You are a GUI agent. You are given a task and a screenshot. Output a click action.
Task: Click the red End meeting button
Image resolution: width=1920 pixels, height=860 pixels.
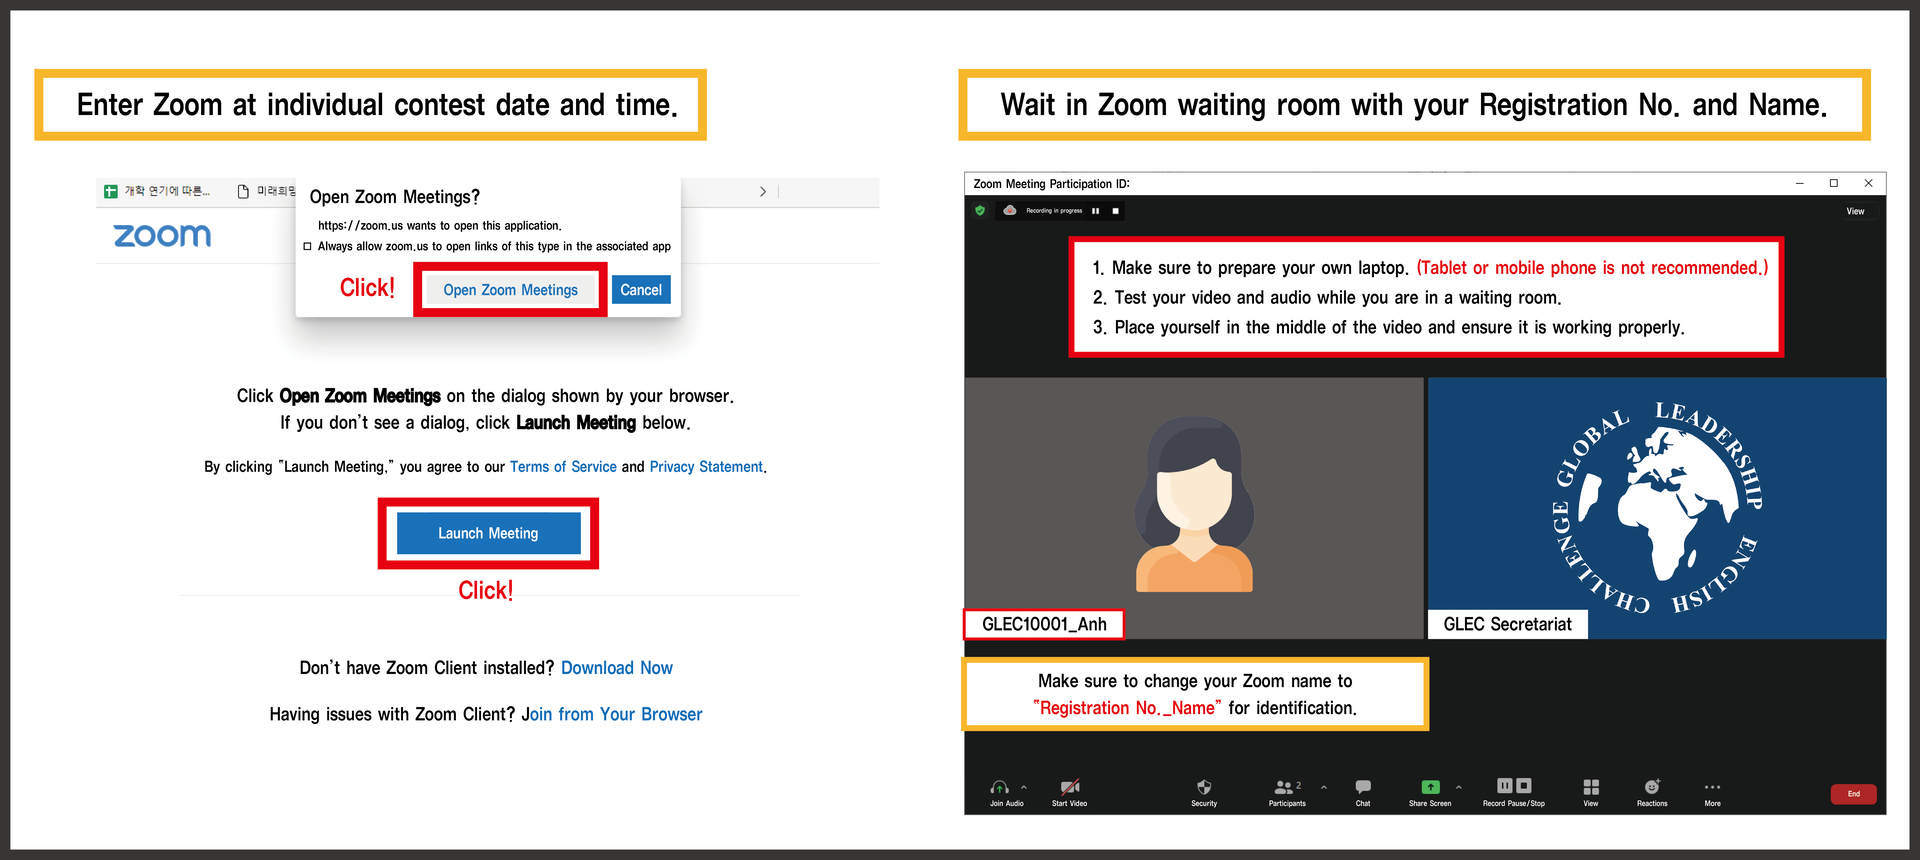(x=1853, y=794)
